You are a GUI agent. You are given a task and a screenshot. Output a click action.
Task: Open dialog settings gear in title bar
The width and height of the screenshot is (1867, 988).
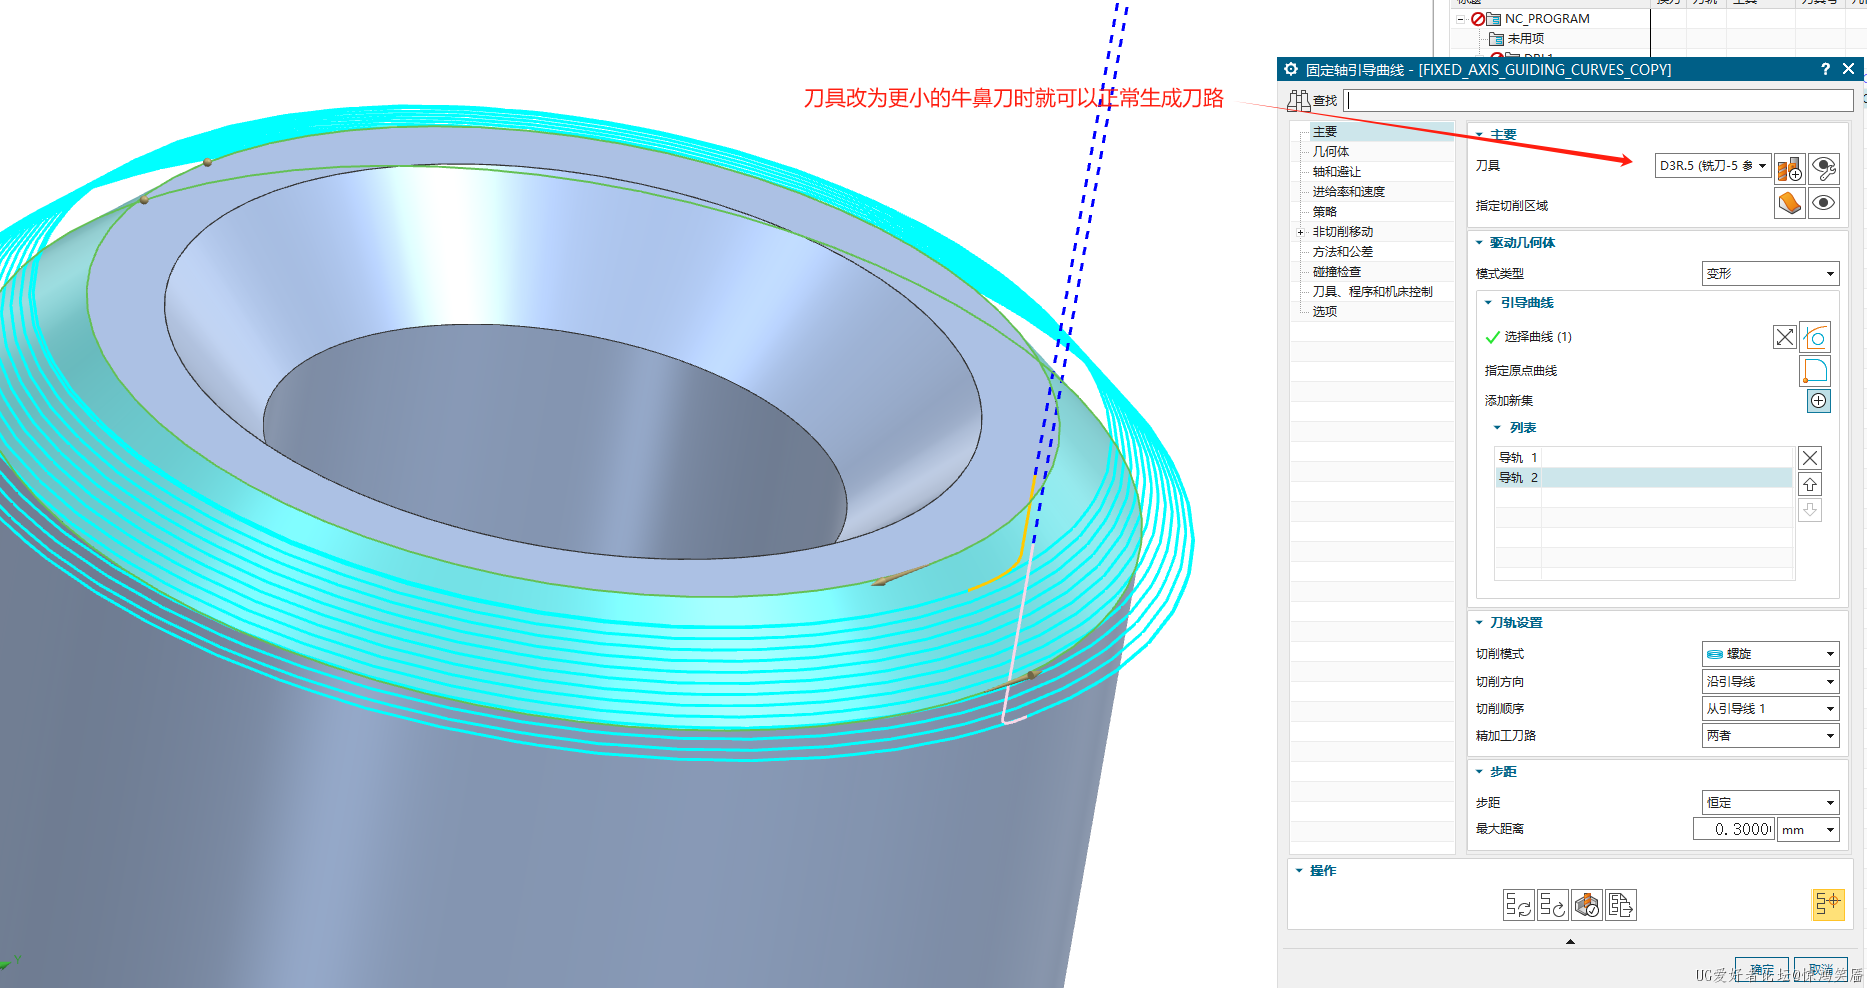pos(1291,69)
